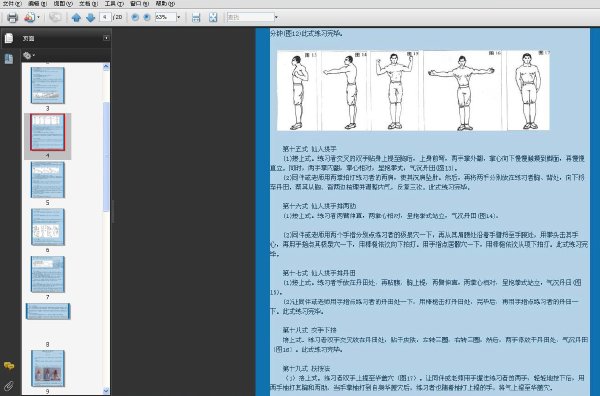Click the figure 14 arms-forward illustration
This screenshot has height=396, width=600.
click(344, 91)
